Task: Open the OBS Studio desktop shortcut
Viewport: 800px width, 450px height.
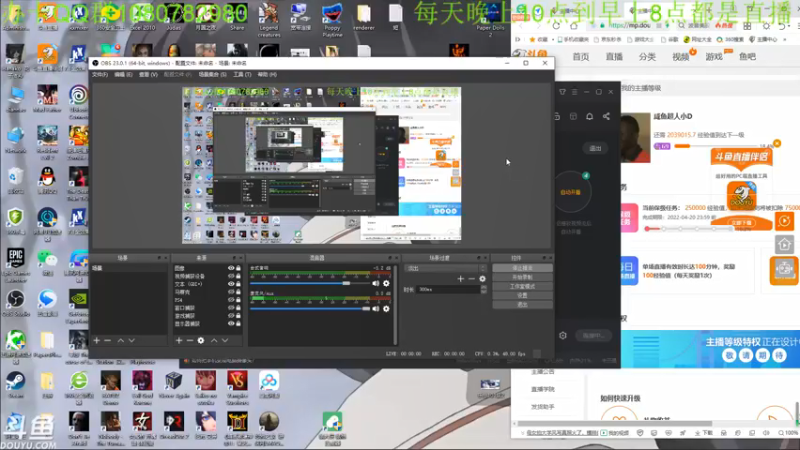Action: click(x=15, y=303)
